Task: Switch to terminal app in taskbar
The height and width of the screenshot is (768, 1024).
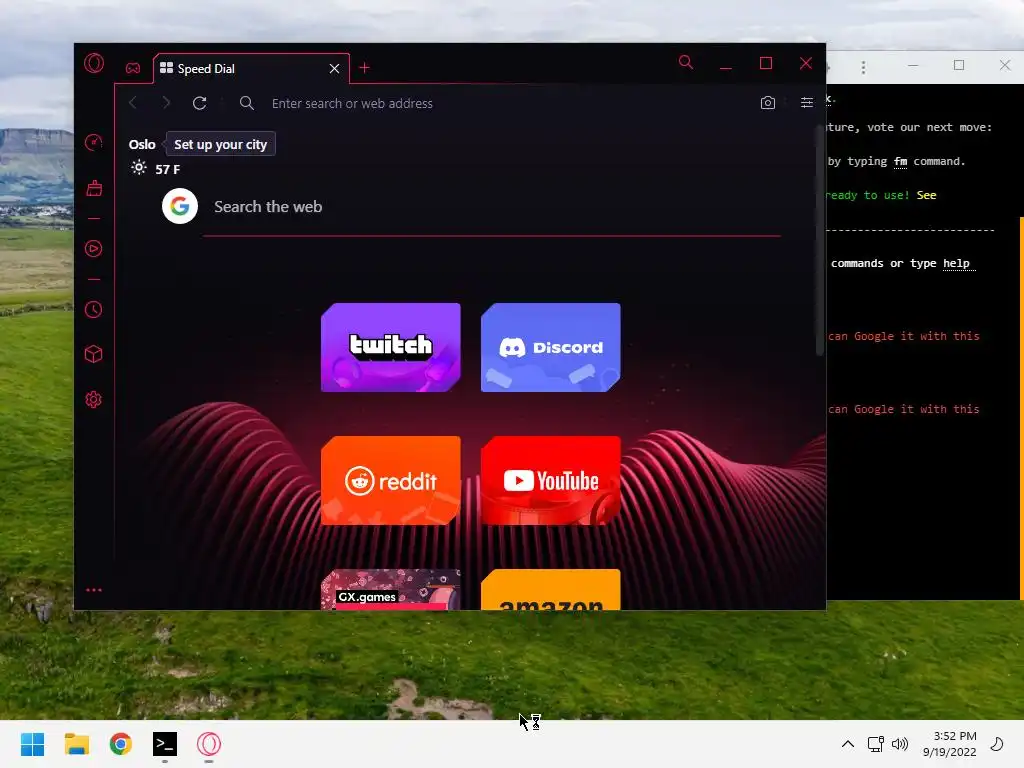Action: click(x=165, y=744)
